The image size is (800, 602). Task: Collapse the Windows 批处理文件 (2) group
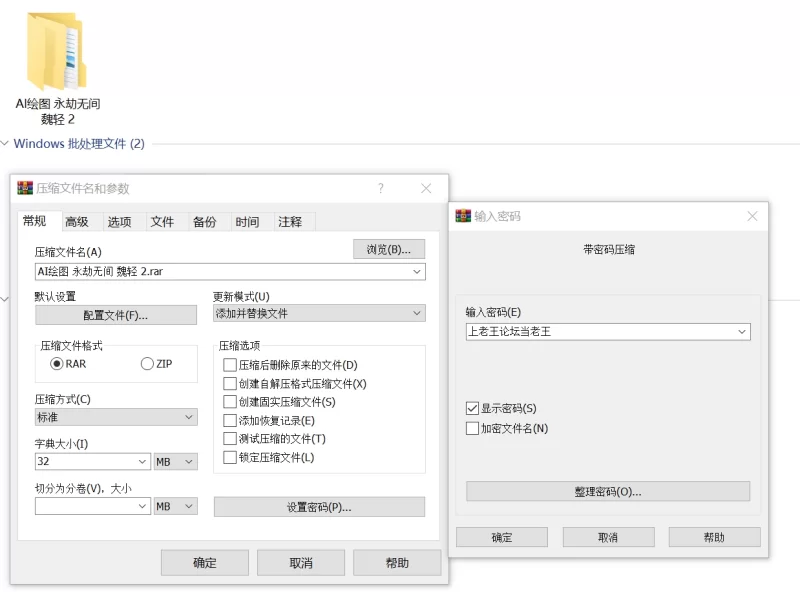coord(5,143)
